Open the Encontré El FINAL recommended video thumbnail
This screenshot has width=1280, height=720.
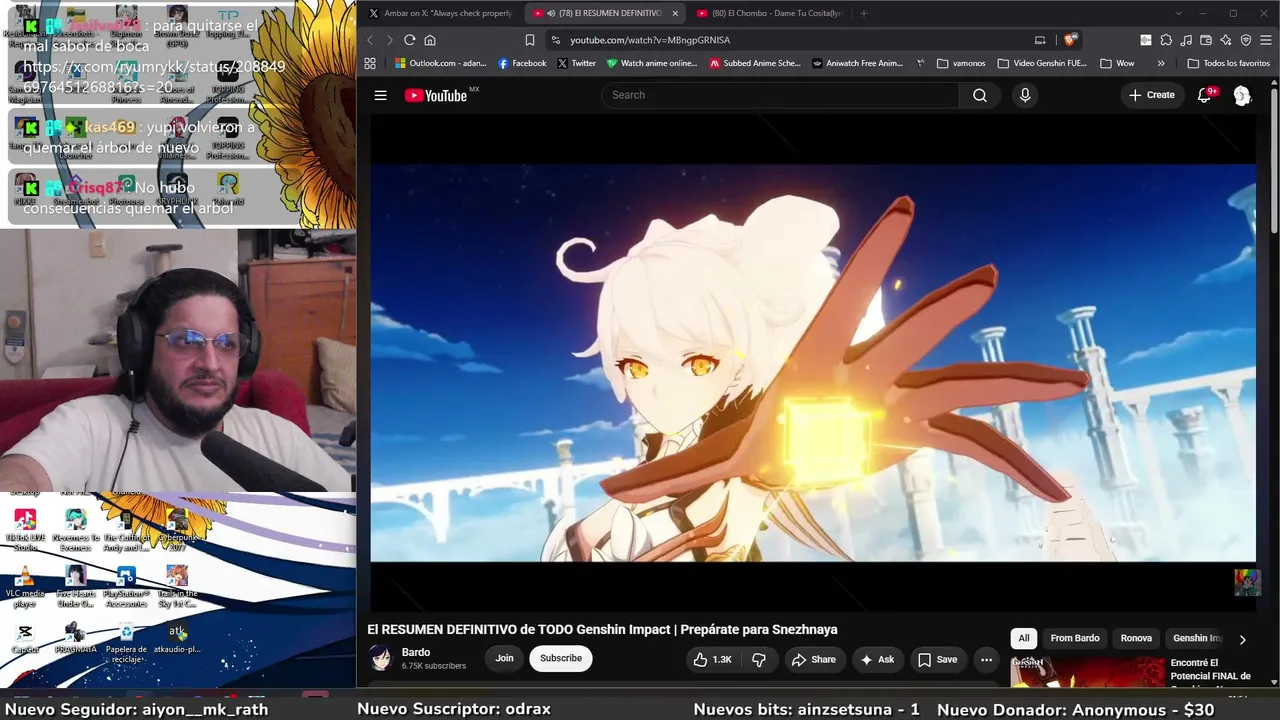coord(1087,673)
